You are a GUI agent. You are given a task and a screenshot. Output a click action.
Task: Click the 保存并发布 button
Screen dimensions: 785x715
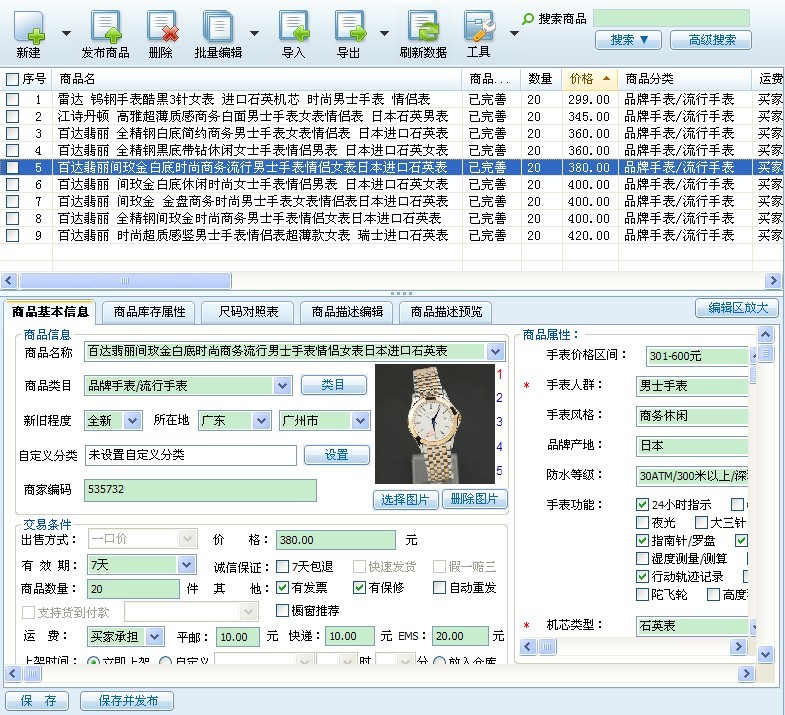[x=127, y=701]
